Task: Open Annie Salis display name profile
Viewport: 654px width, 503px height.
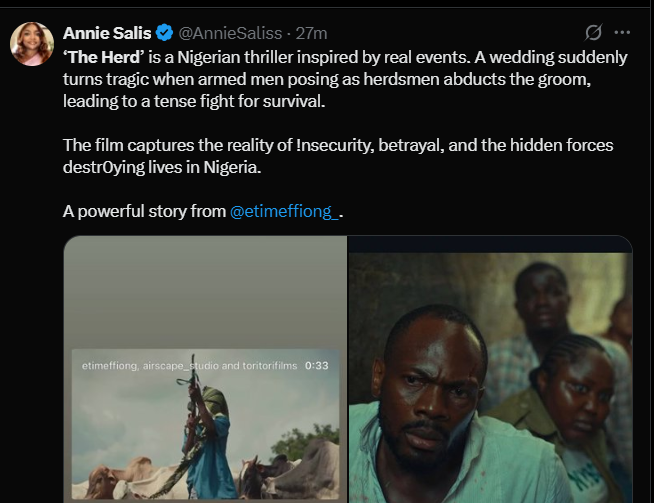Action: pos(107,33)
